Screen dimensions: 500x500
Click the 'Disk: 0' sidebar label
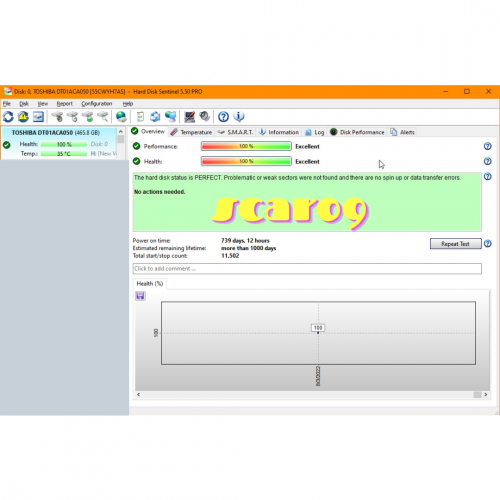[x=99, y=144]
